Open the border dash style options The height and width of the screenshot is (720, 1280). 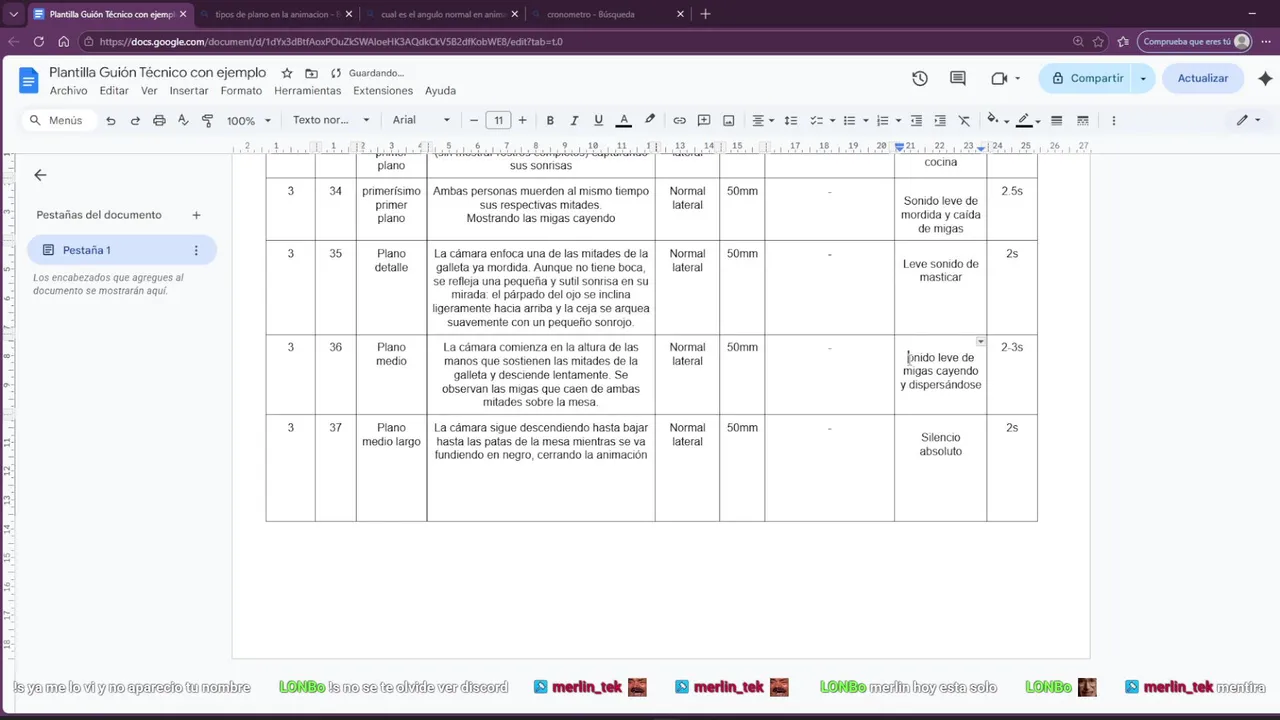click(x=1083, y=120)
